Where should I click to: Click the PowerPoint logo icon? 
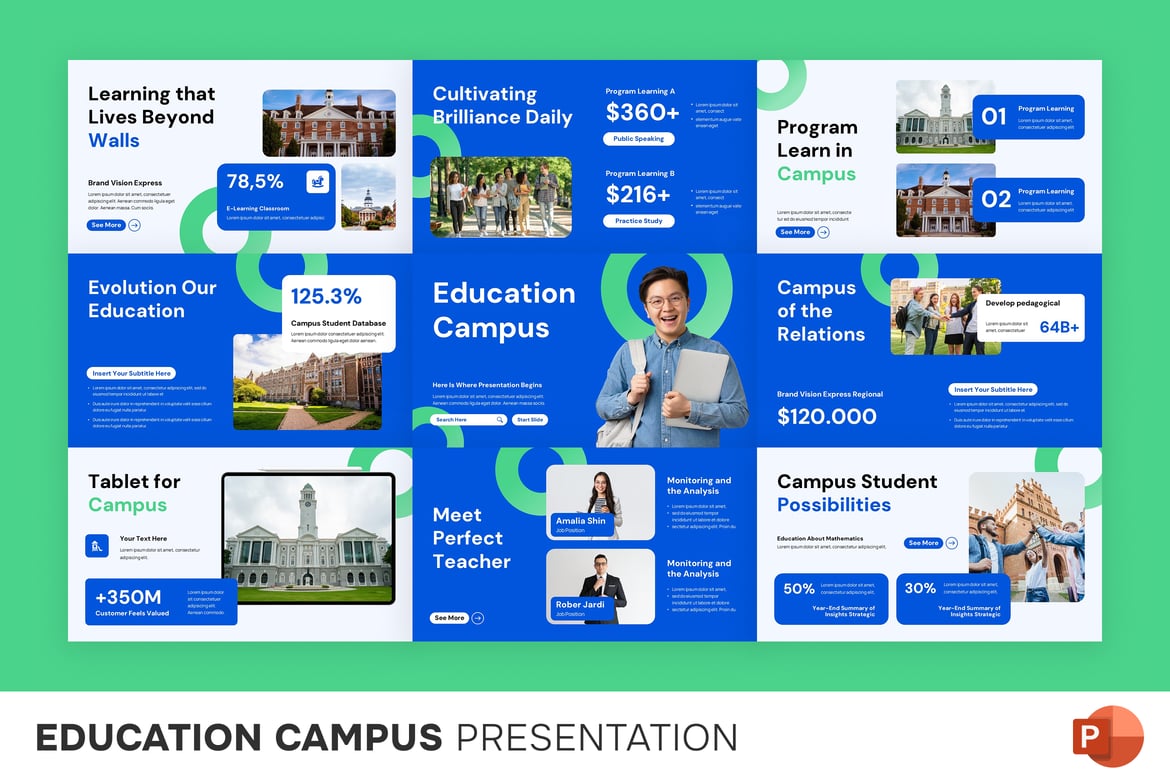tap(1107, 736)
